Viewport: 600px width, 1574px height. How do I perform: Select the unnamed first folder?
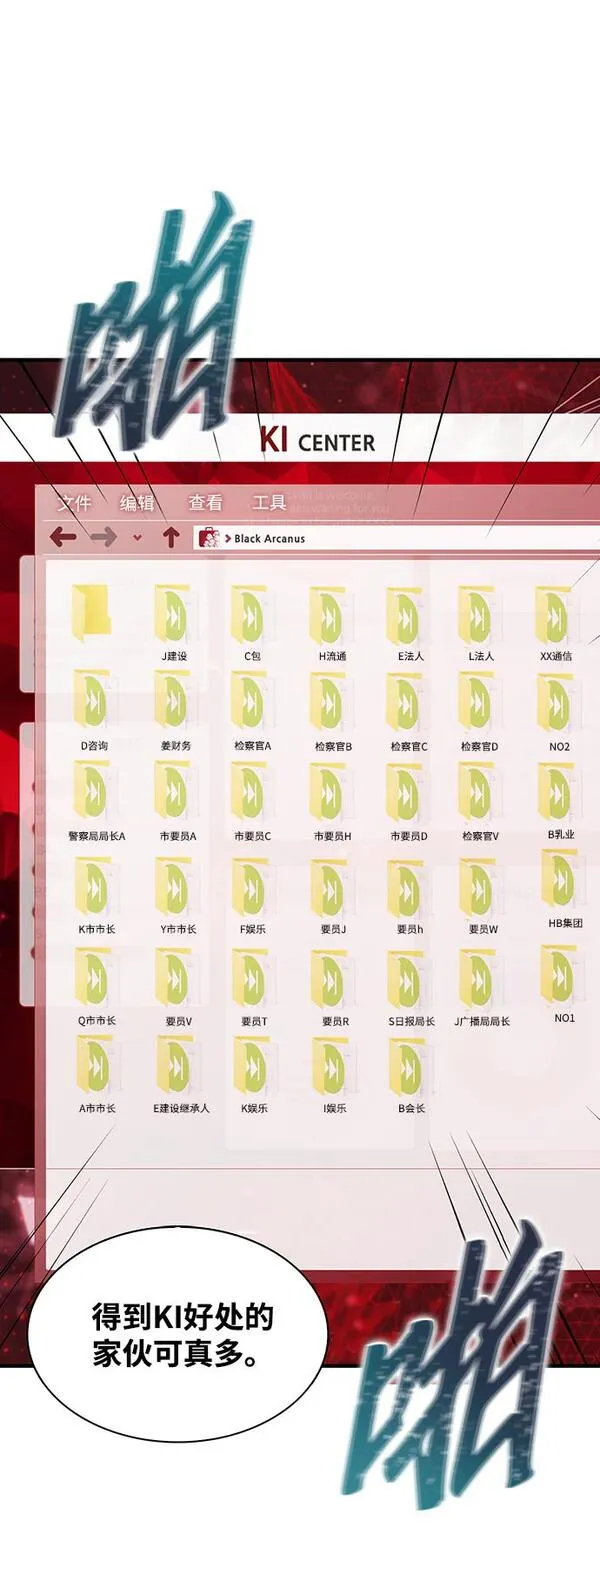click(94, 612)
